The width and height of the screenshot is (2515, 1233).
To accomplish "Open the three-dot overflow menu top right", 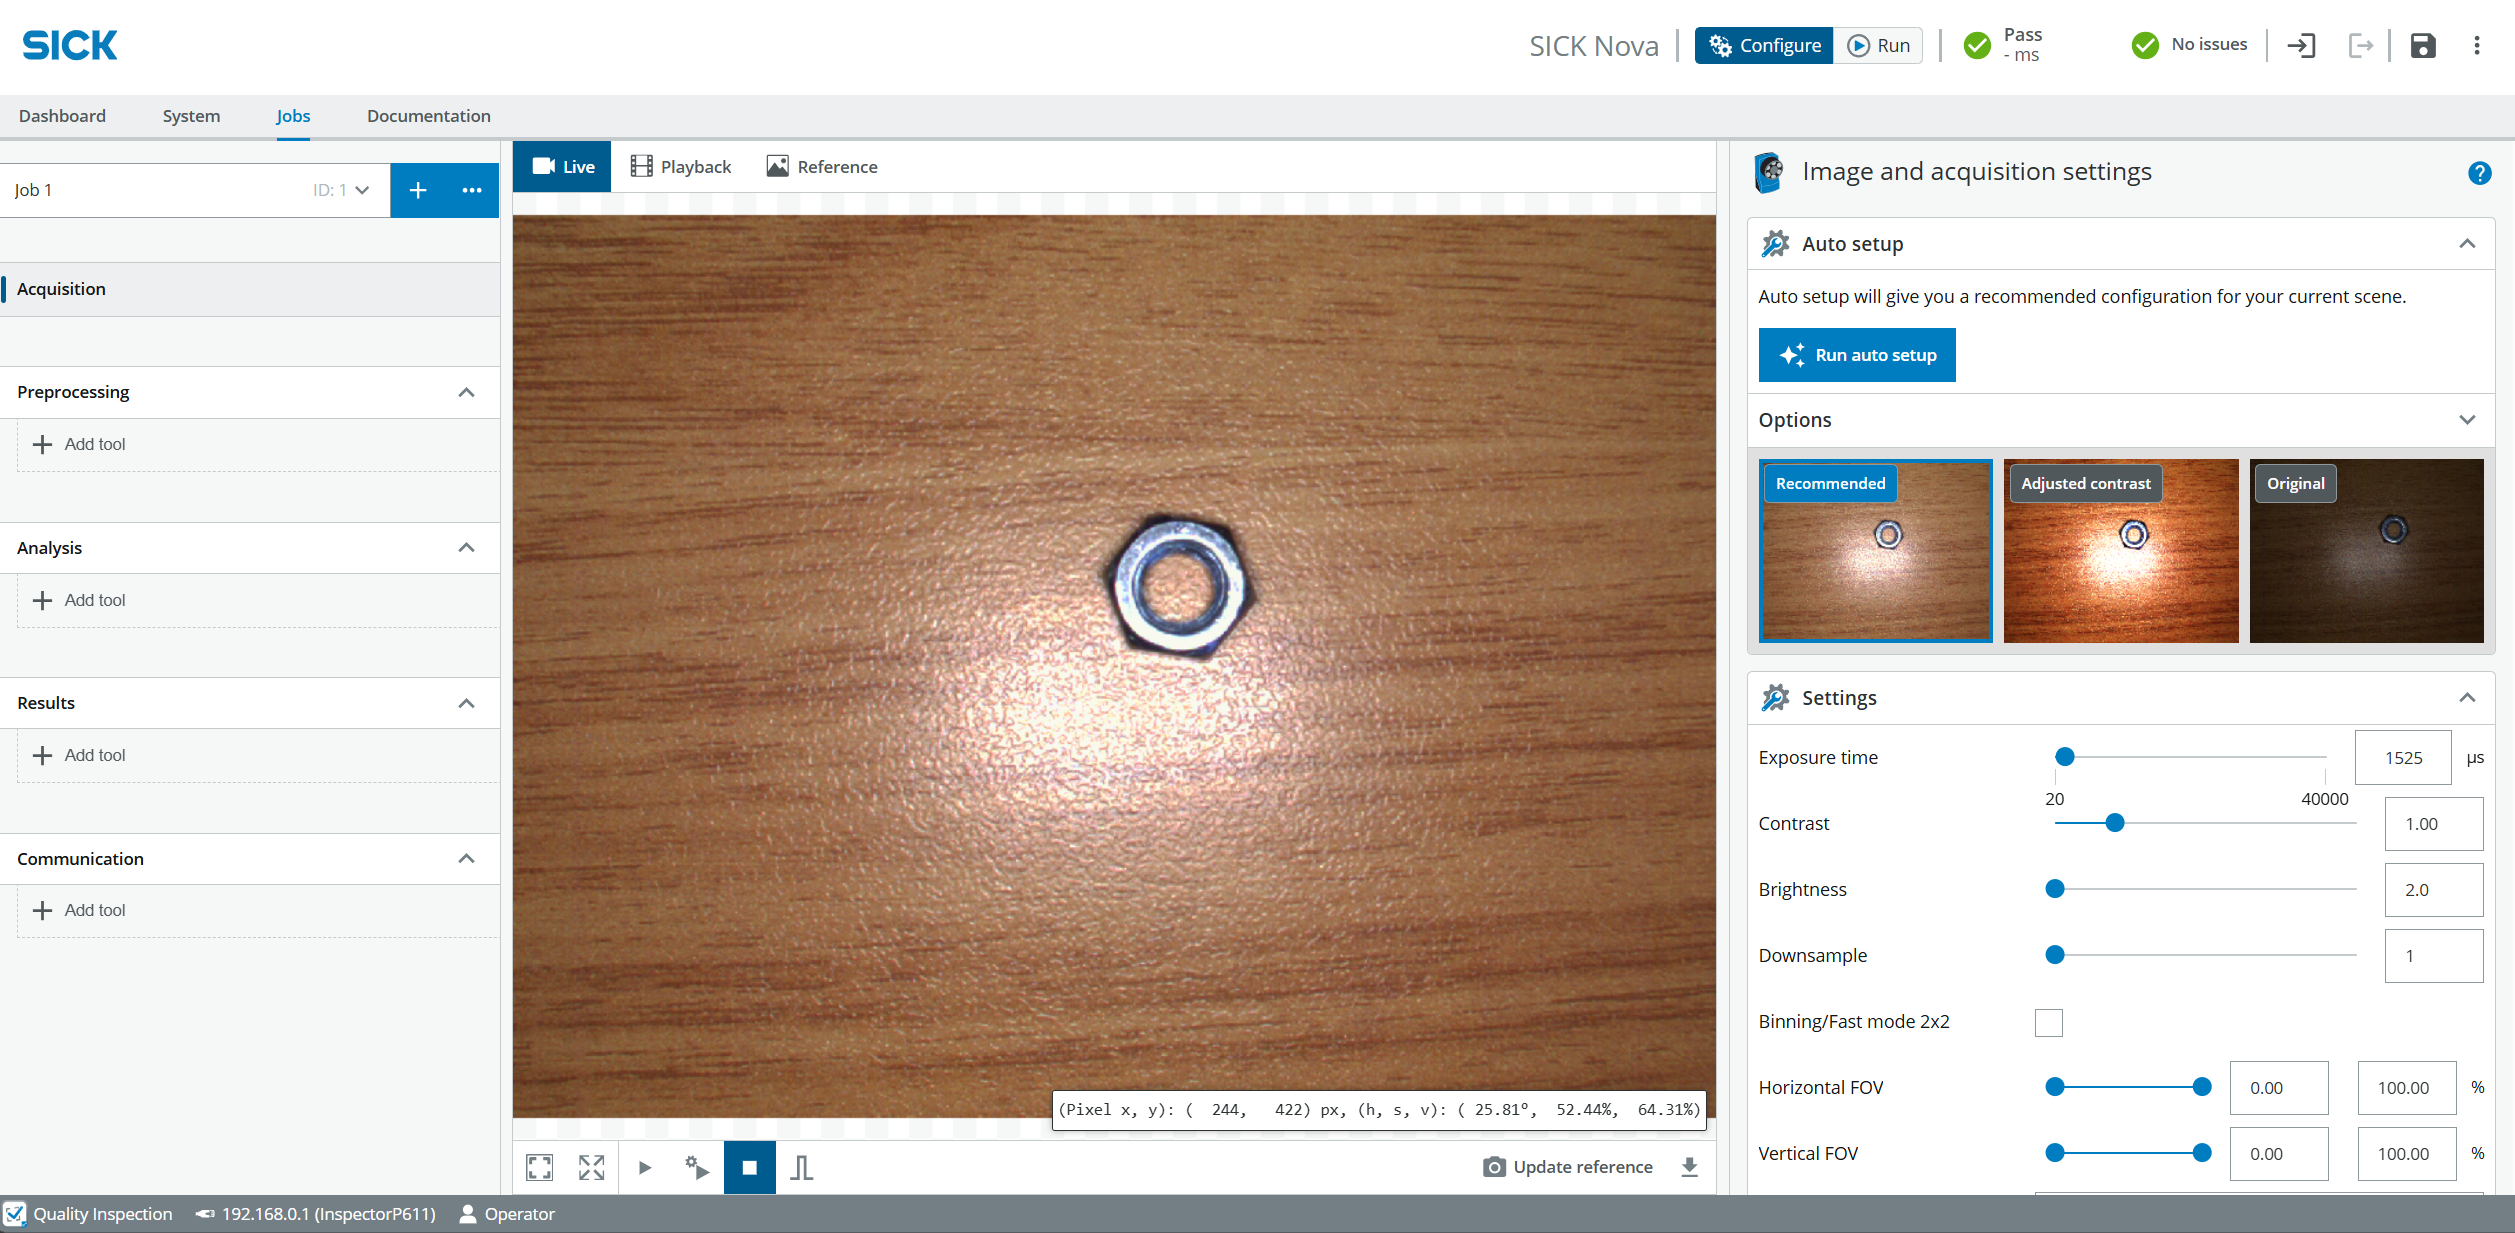I will (x=2477, y=45).
